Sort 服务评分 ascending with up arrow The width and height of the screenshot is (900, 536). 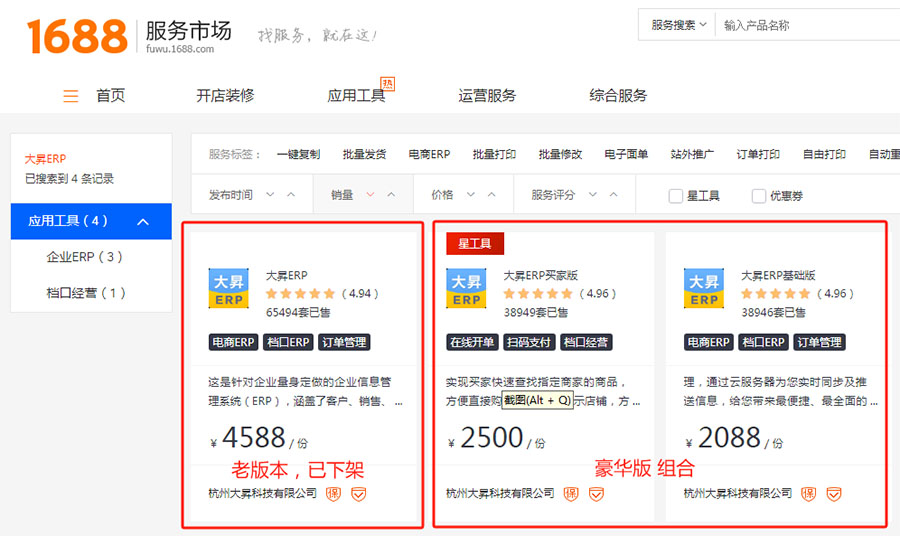(613, 195)
